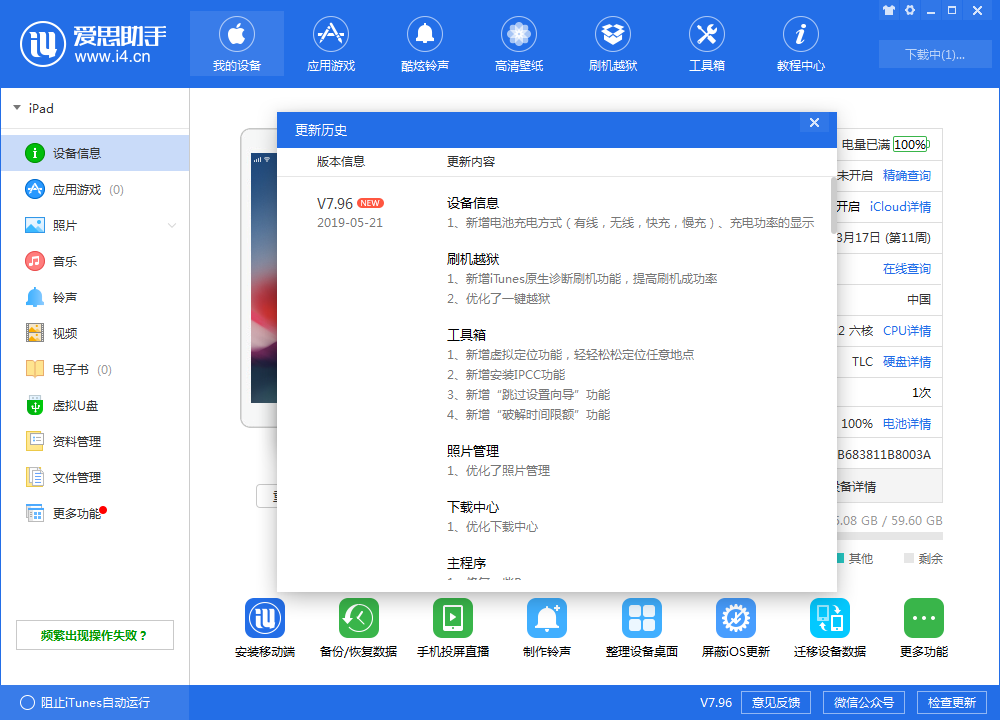The image size is (1000, 720).
Task: Click the 照片管理 heading in update notes
Action: 473,451
